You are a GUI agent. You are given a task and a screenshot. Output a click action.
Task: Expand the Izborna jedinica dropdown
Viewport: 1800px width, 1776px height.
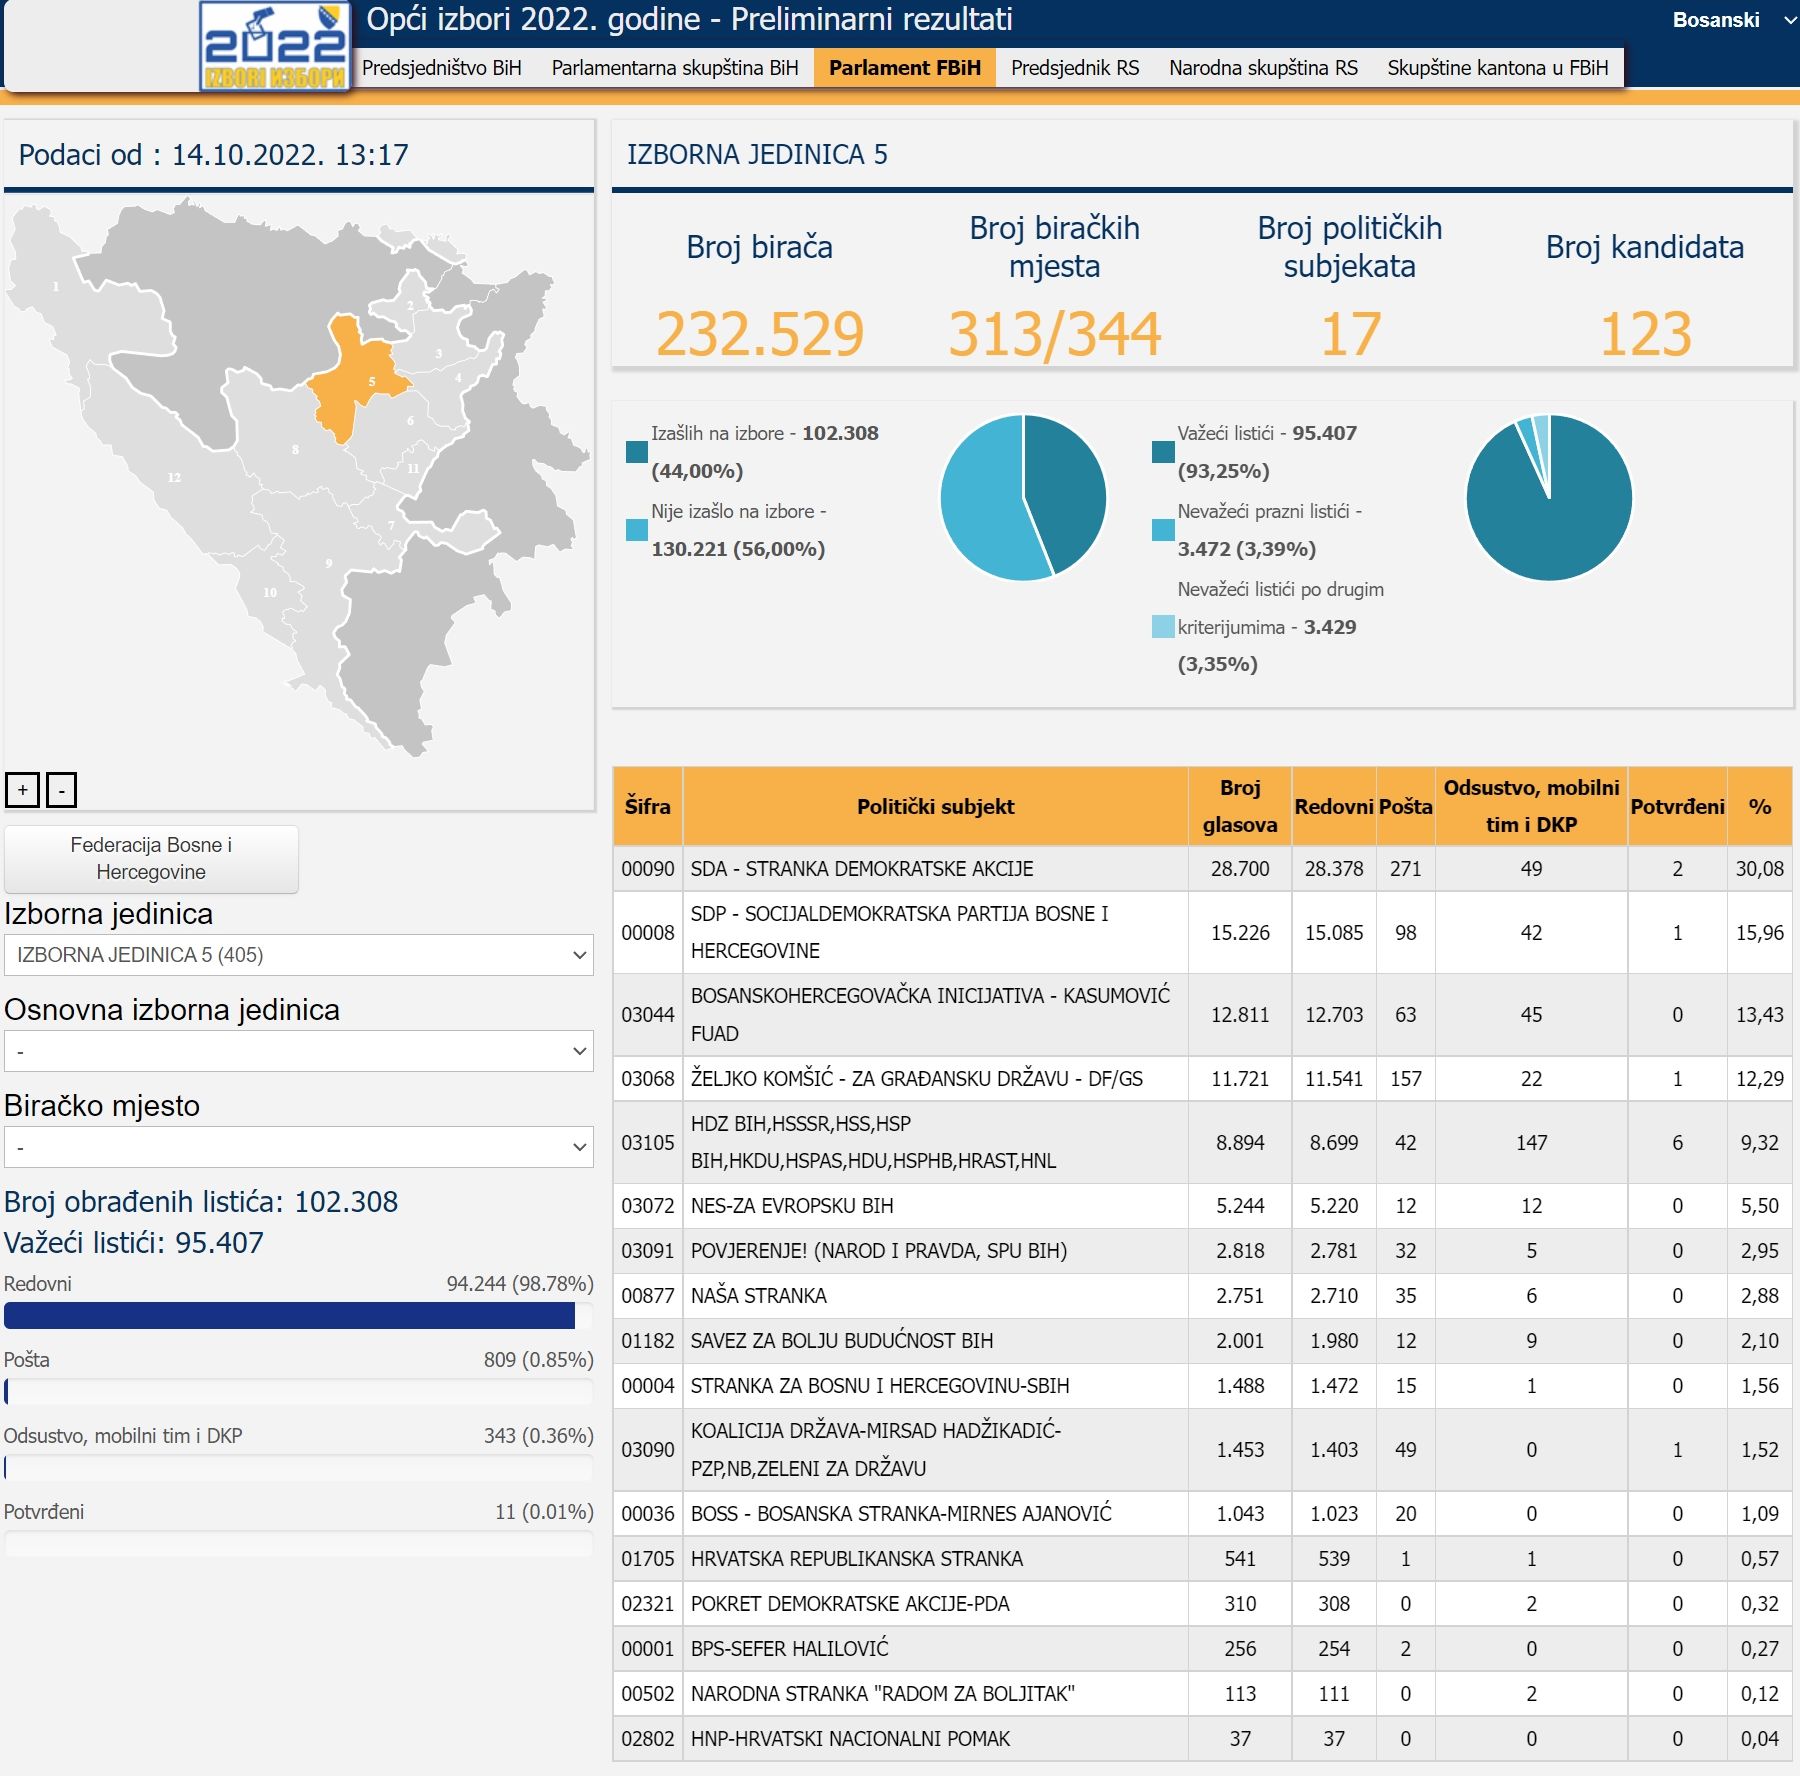click(x=298, y=955)
